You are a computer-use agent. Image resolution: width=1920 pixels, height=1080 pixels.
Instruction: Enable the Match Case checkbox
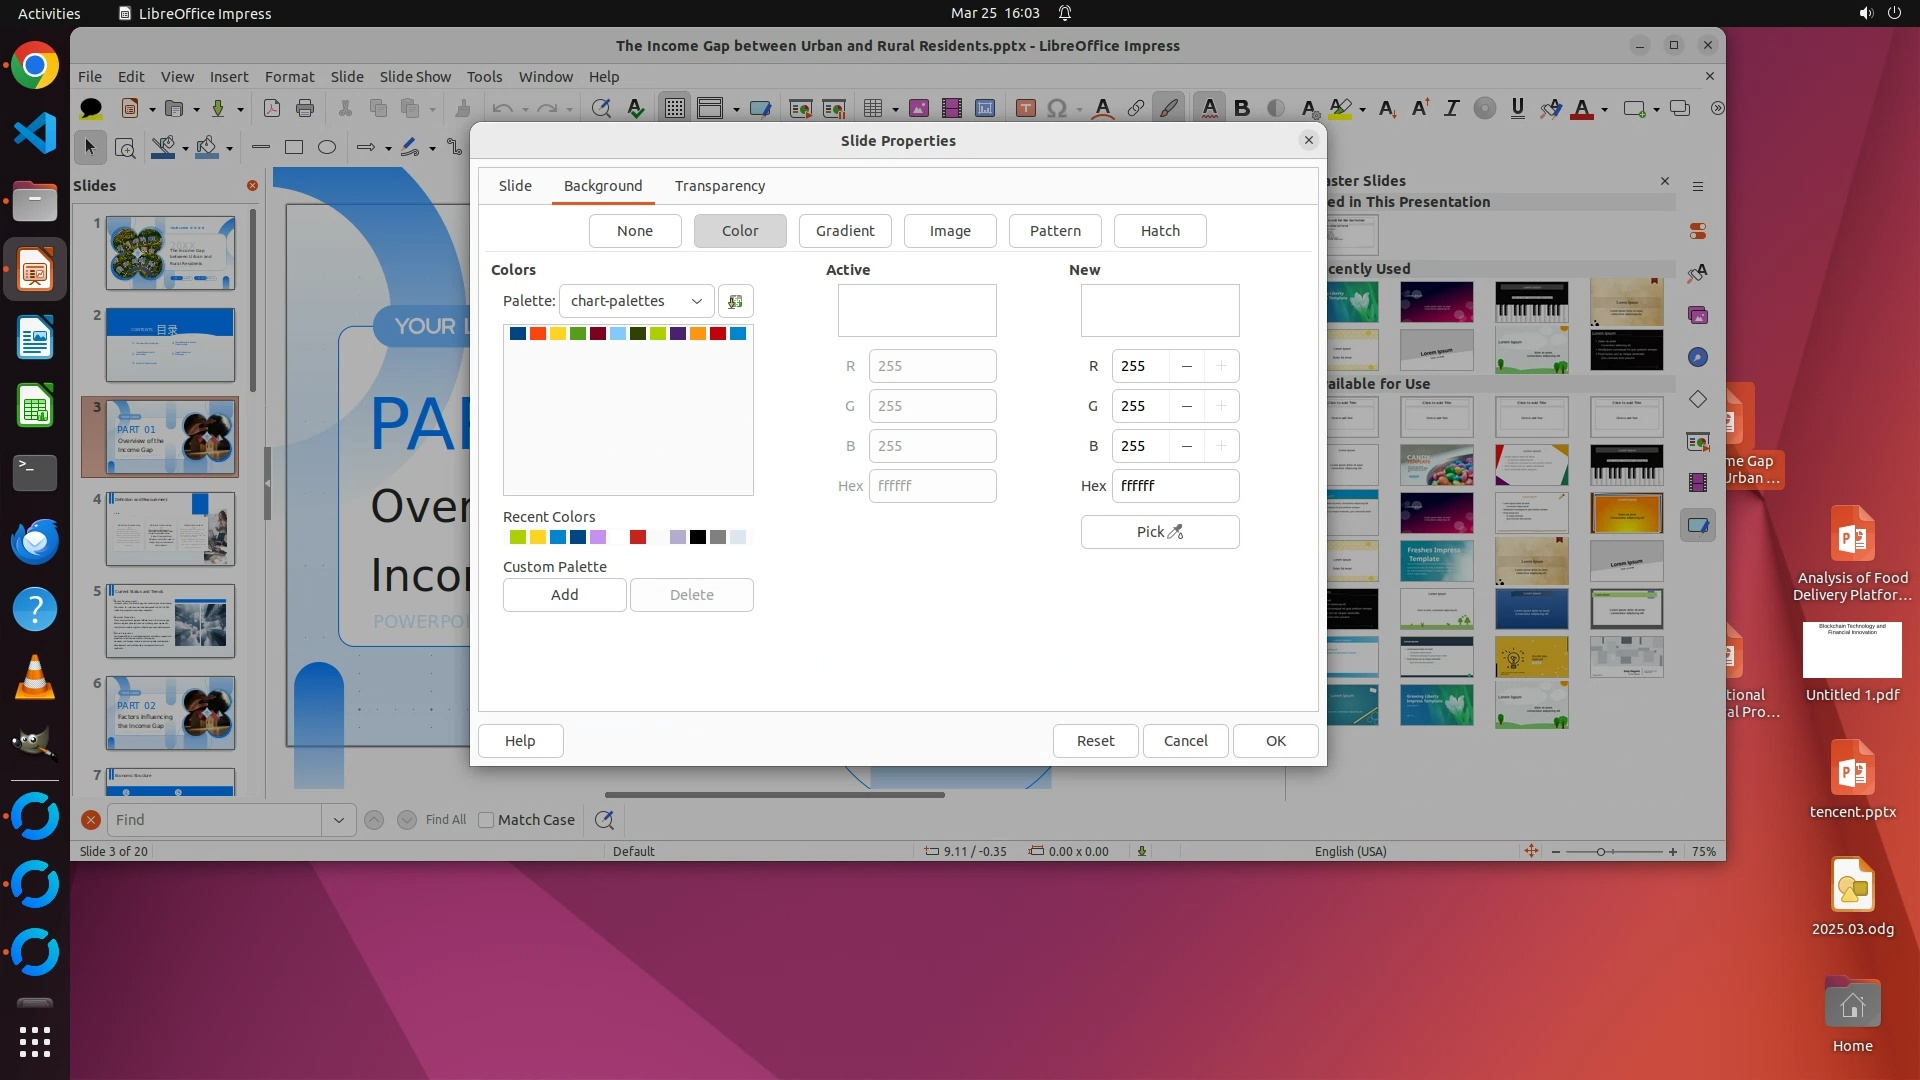486,820
